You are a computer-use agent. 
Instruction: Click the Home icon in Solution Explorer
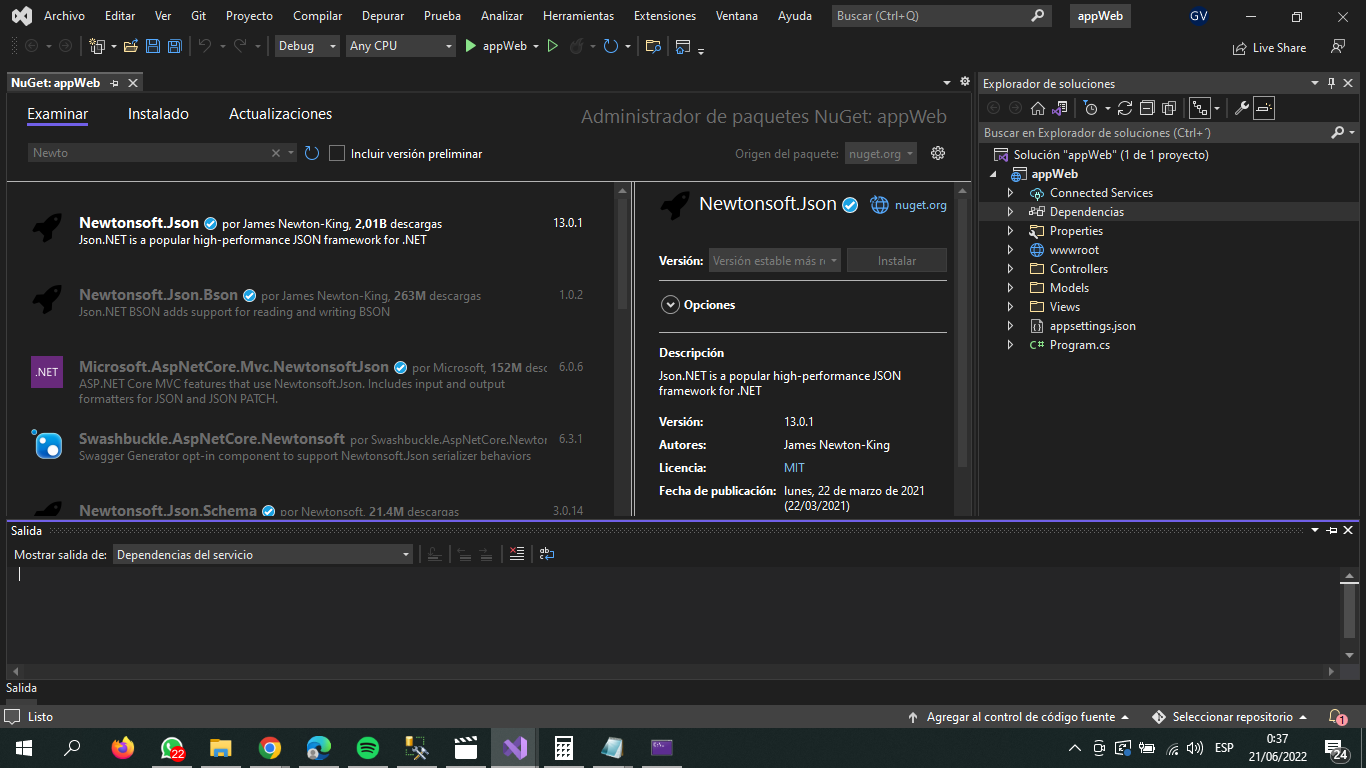1038,108
